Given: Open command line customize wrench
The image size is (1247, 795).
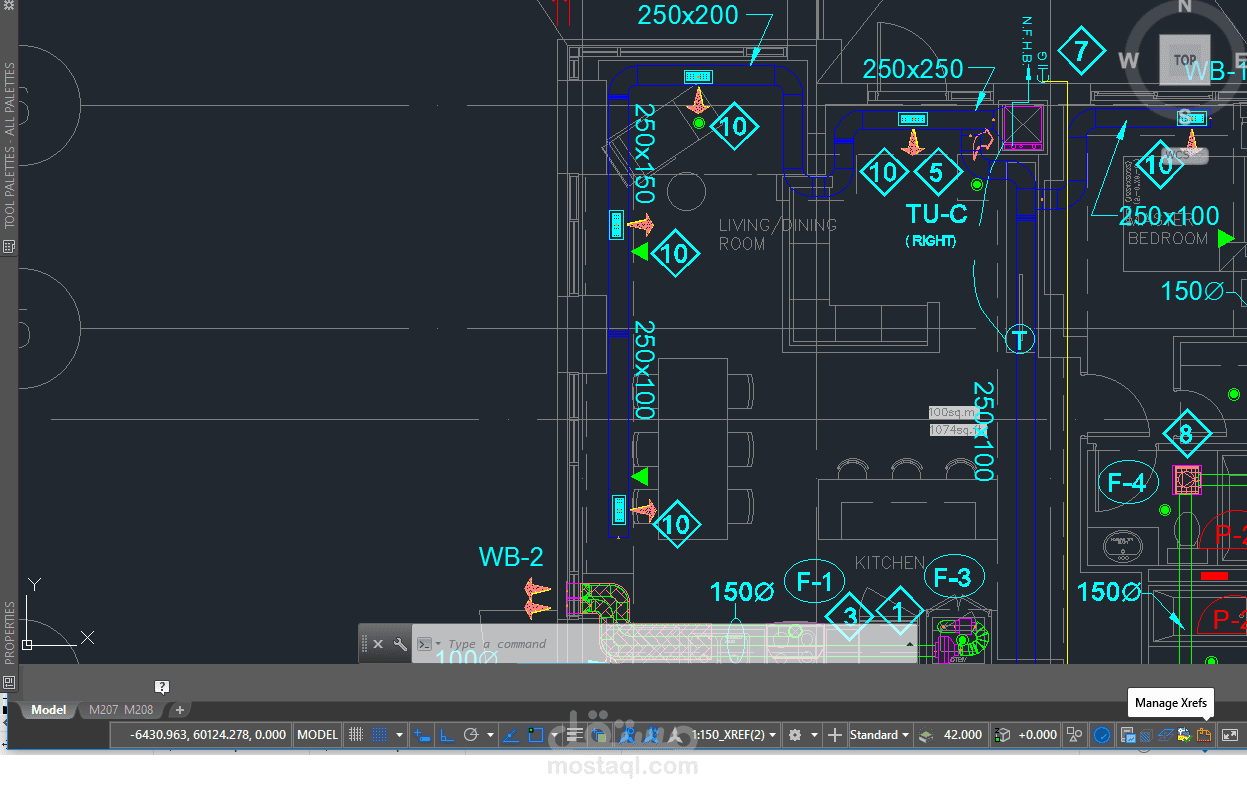Looking at the screenshot, I should tap(400, 644).
